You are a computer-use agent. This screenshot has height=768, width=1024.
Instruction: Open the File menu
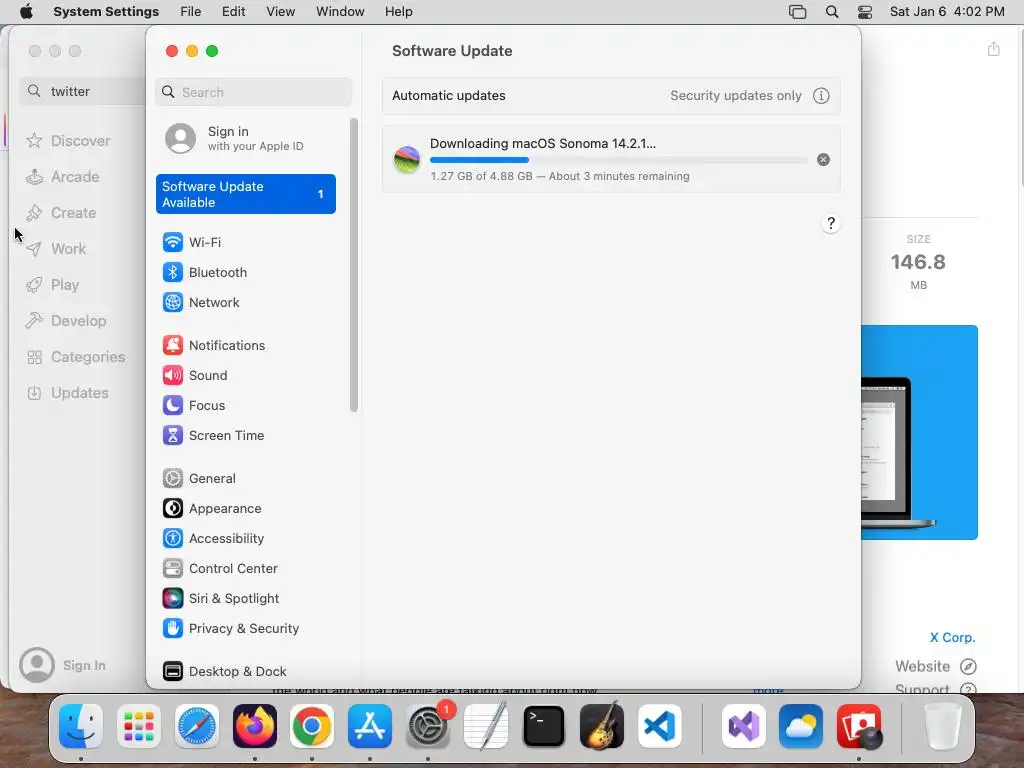click(191, 12)
